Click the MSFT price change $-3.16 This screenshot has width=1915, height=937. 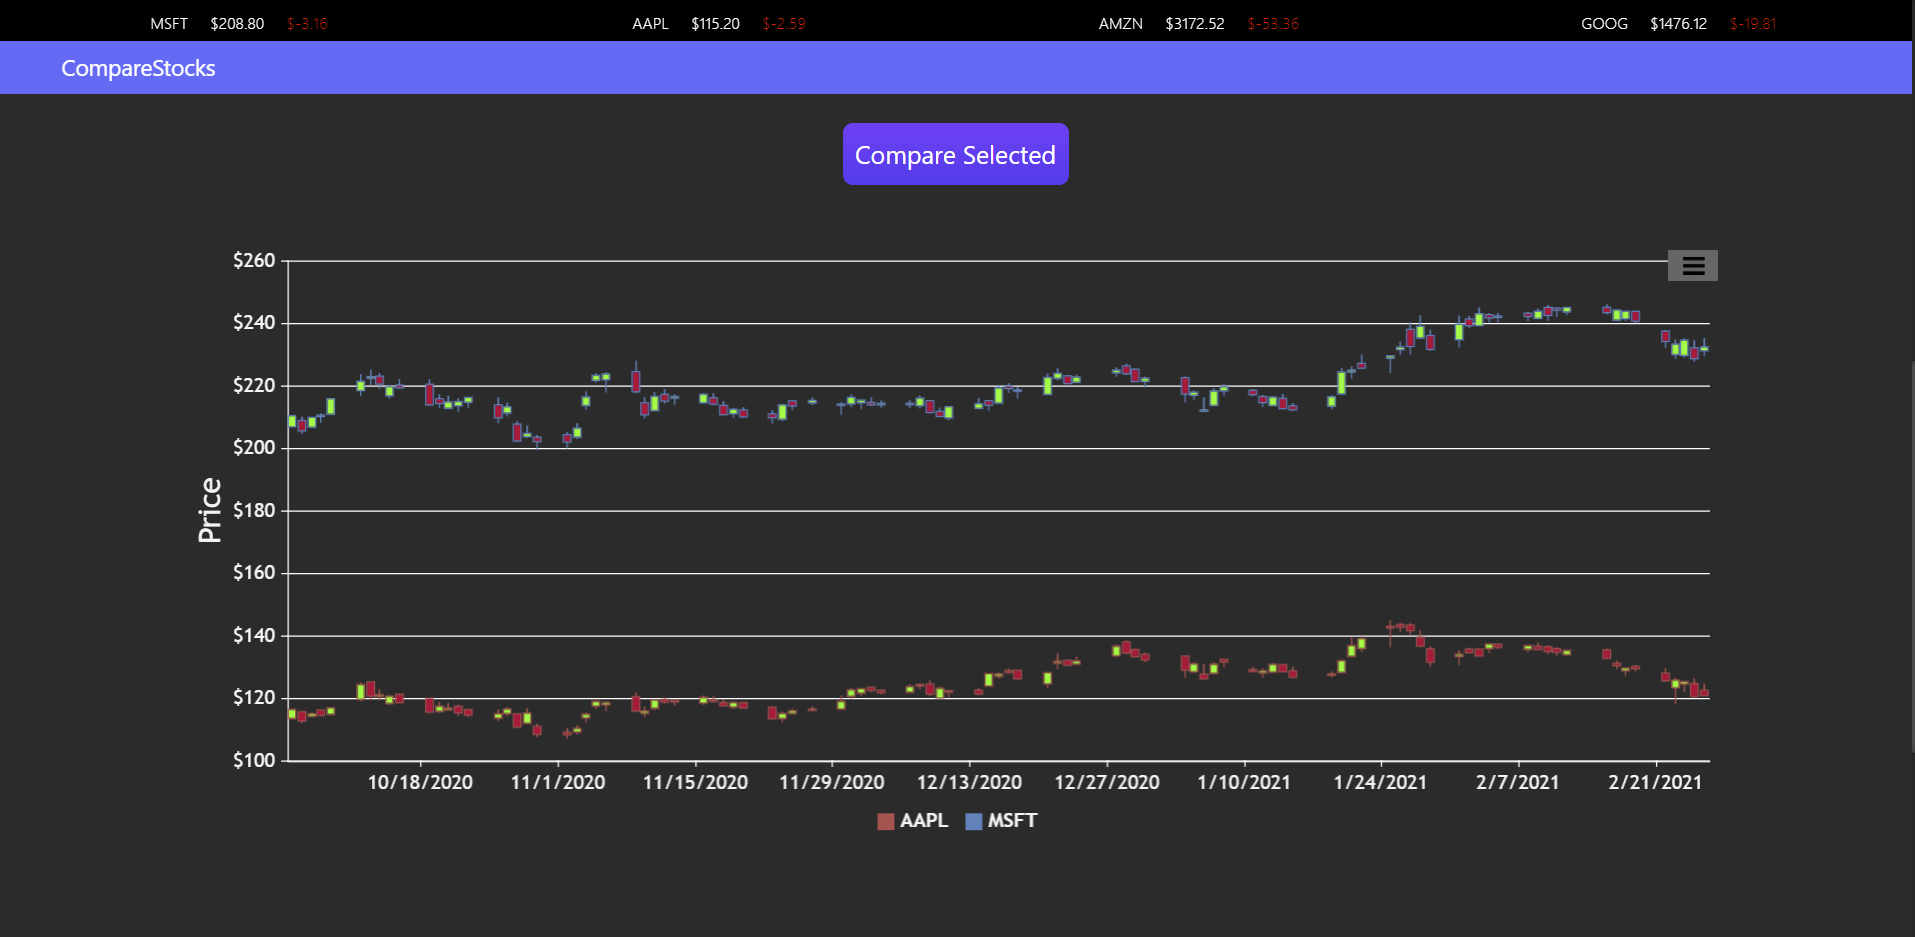(307, 23)
